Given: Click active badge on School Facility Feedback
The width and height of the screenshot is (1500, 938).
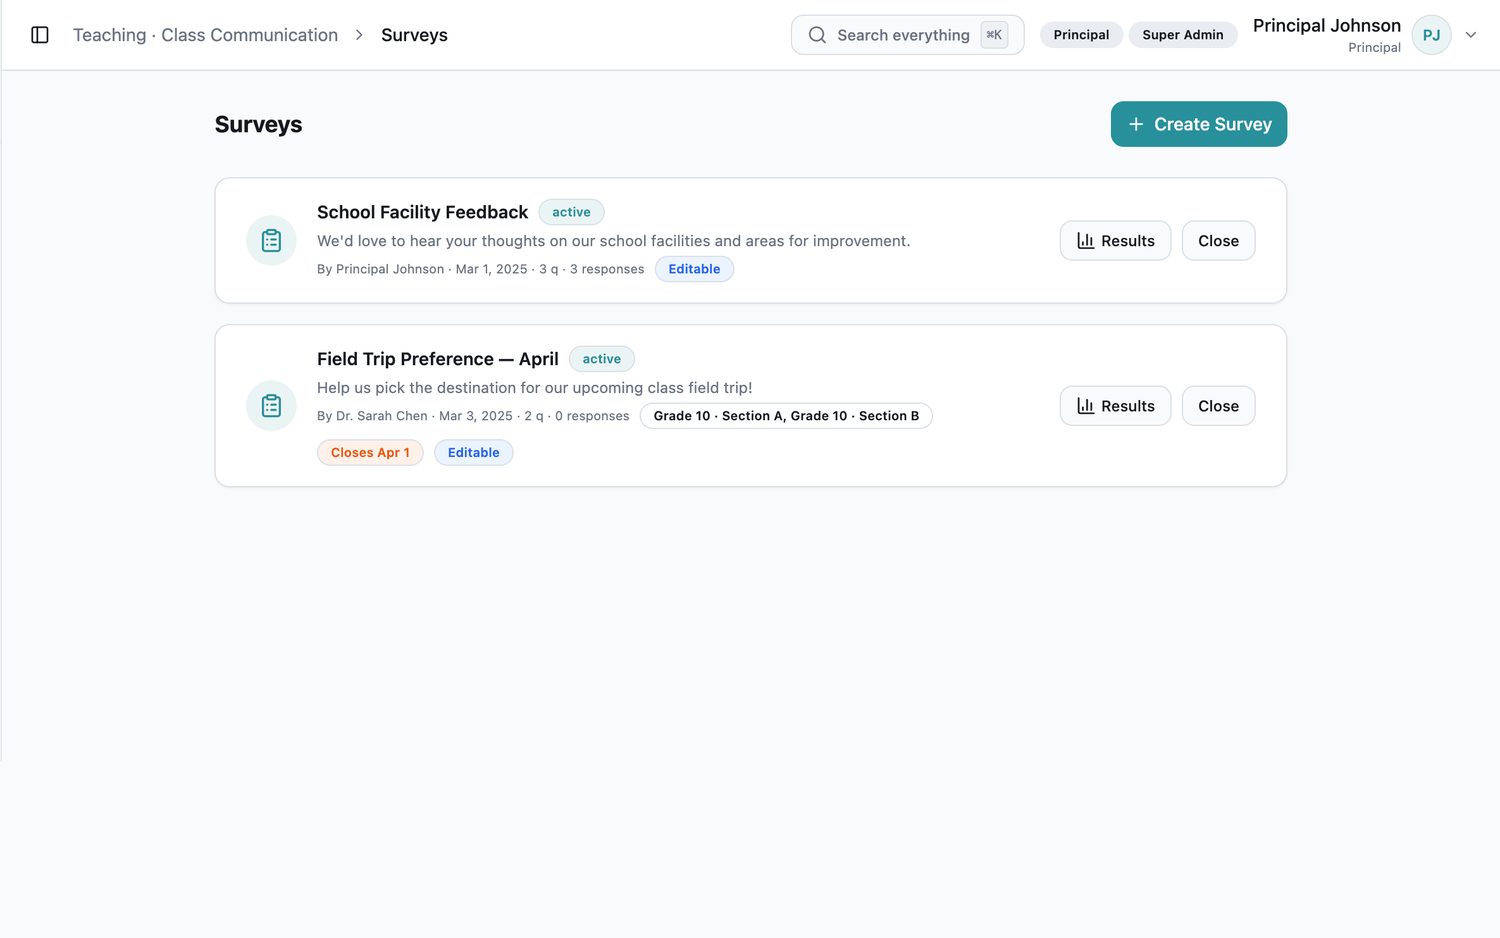Looking at the screenshot, I should point(571,212).
